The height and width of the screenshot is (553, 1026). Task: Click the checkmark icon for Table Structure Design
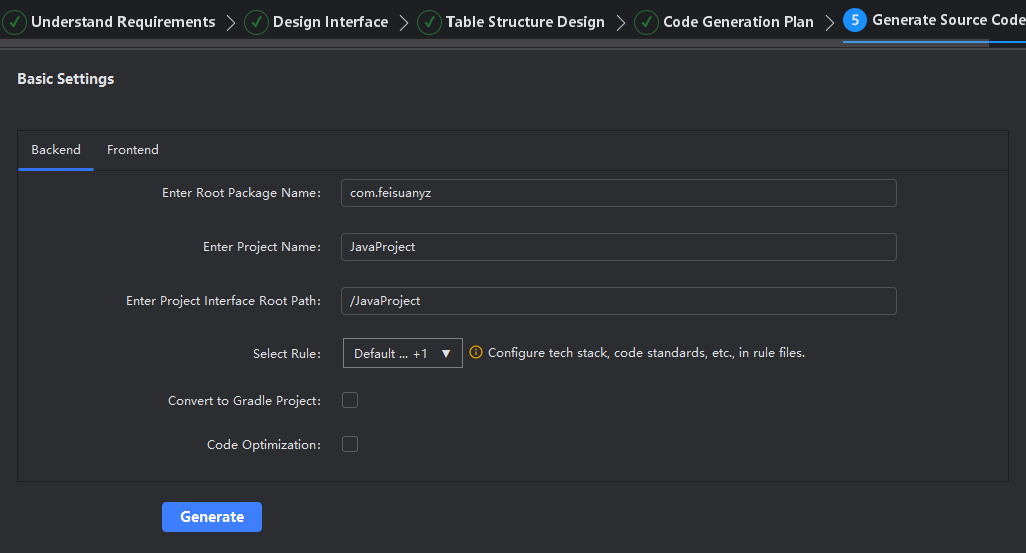coord(429,22)
